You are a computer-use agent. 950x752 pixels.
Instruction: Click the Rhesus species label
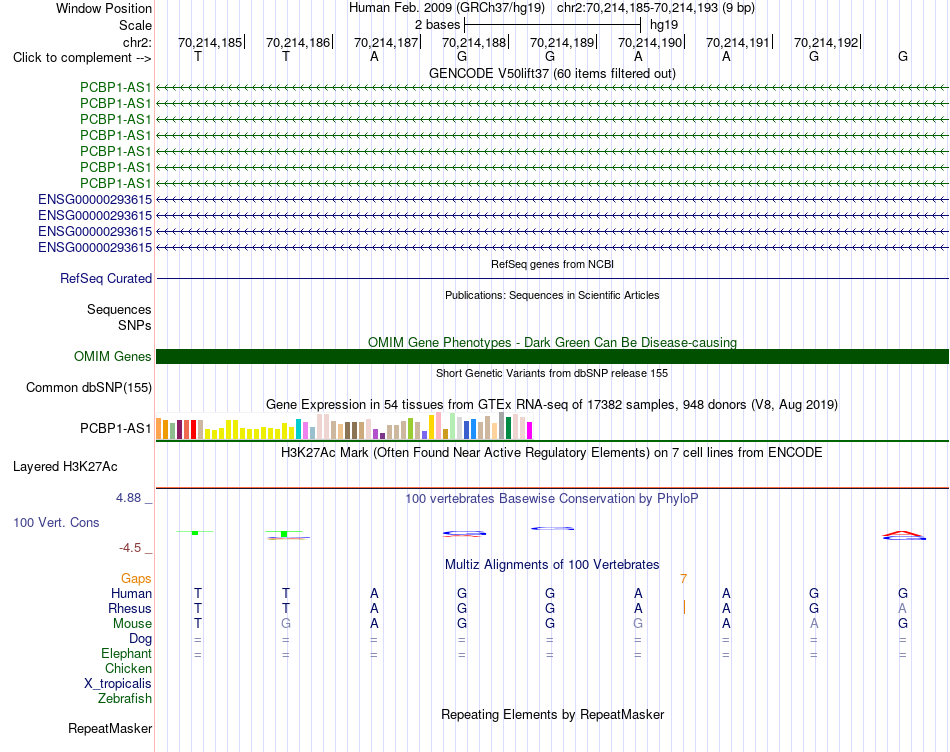click(x=130, y=608)
